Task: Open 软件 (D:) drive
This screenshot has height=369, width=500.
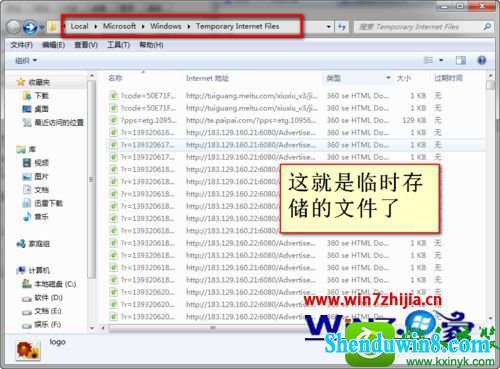Action: [x=48, y=297]
